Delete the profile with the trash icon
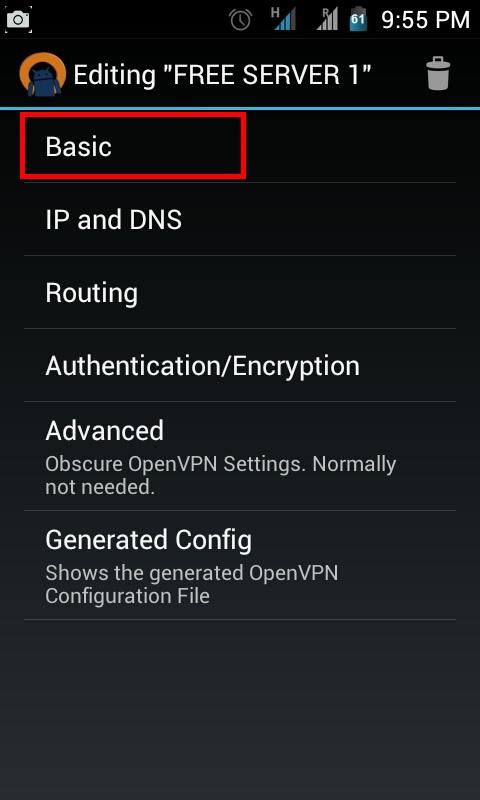The image size is (480, 800). [438, 73]
